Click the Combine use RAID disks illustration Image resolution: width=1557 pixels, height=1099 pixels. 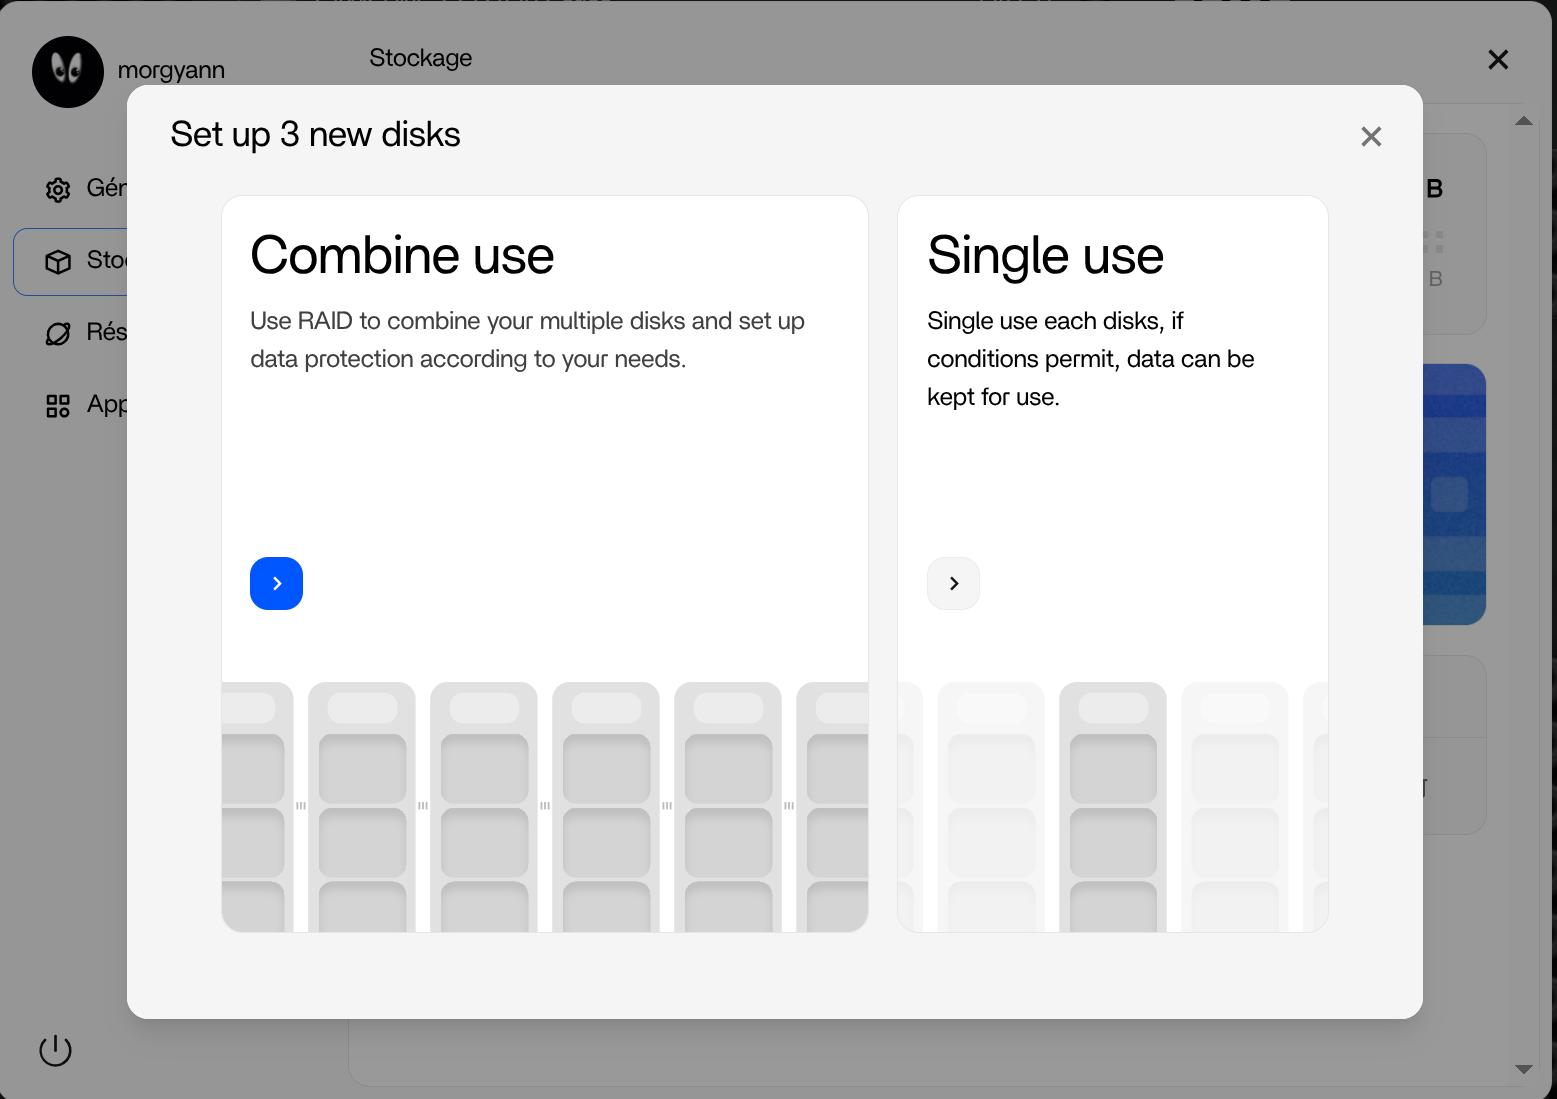[x=545, y=806]
